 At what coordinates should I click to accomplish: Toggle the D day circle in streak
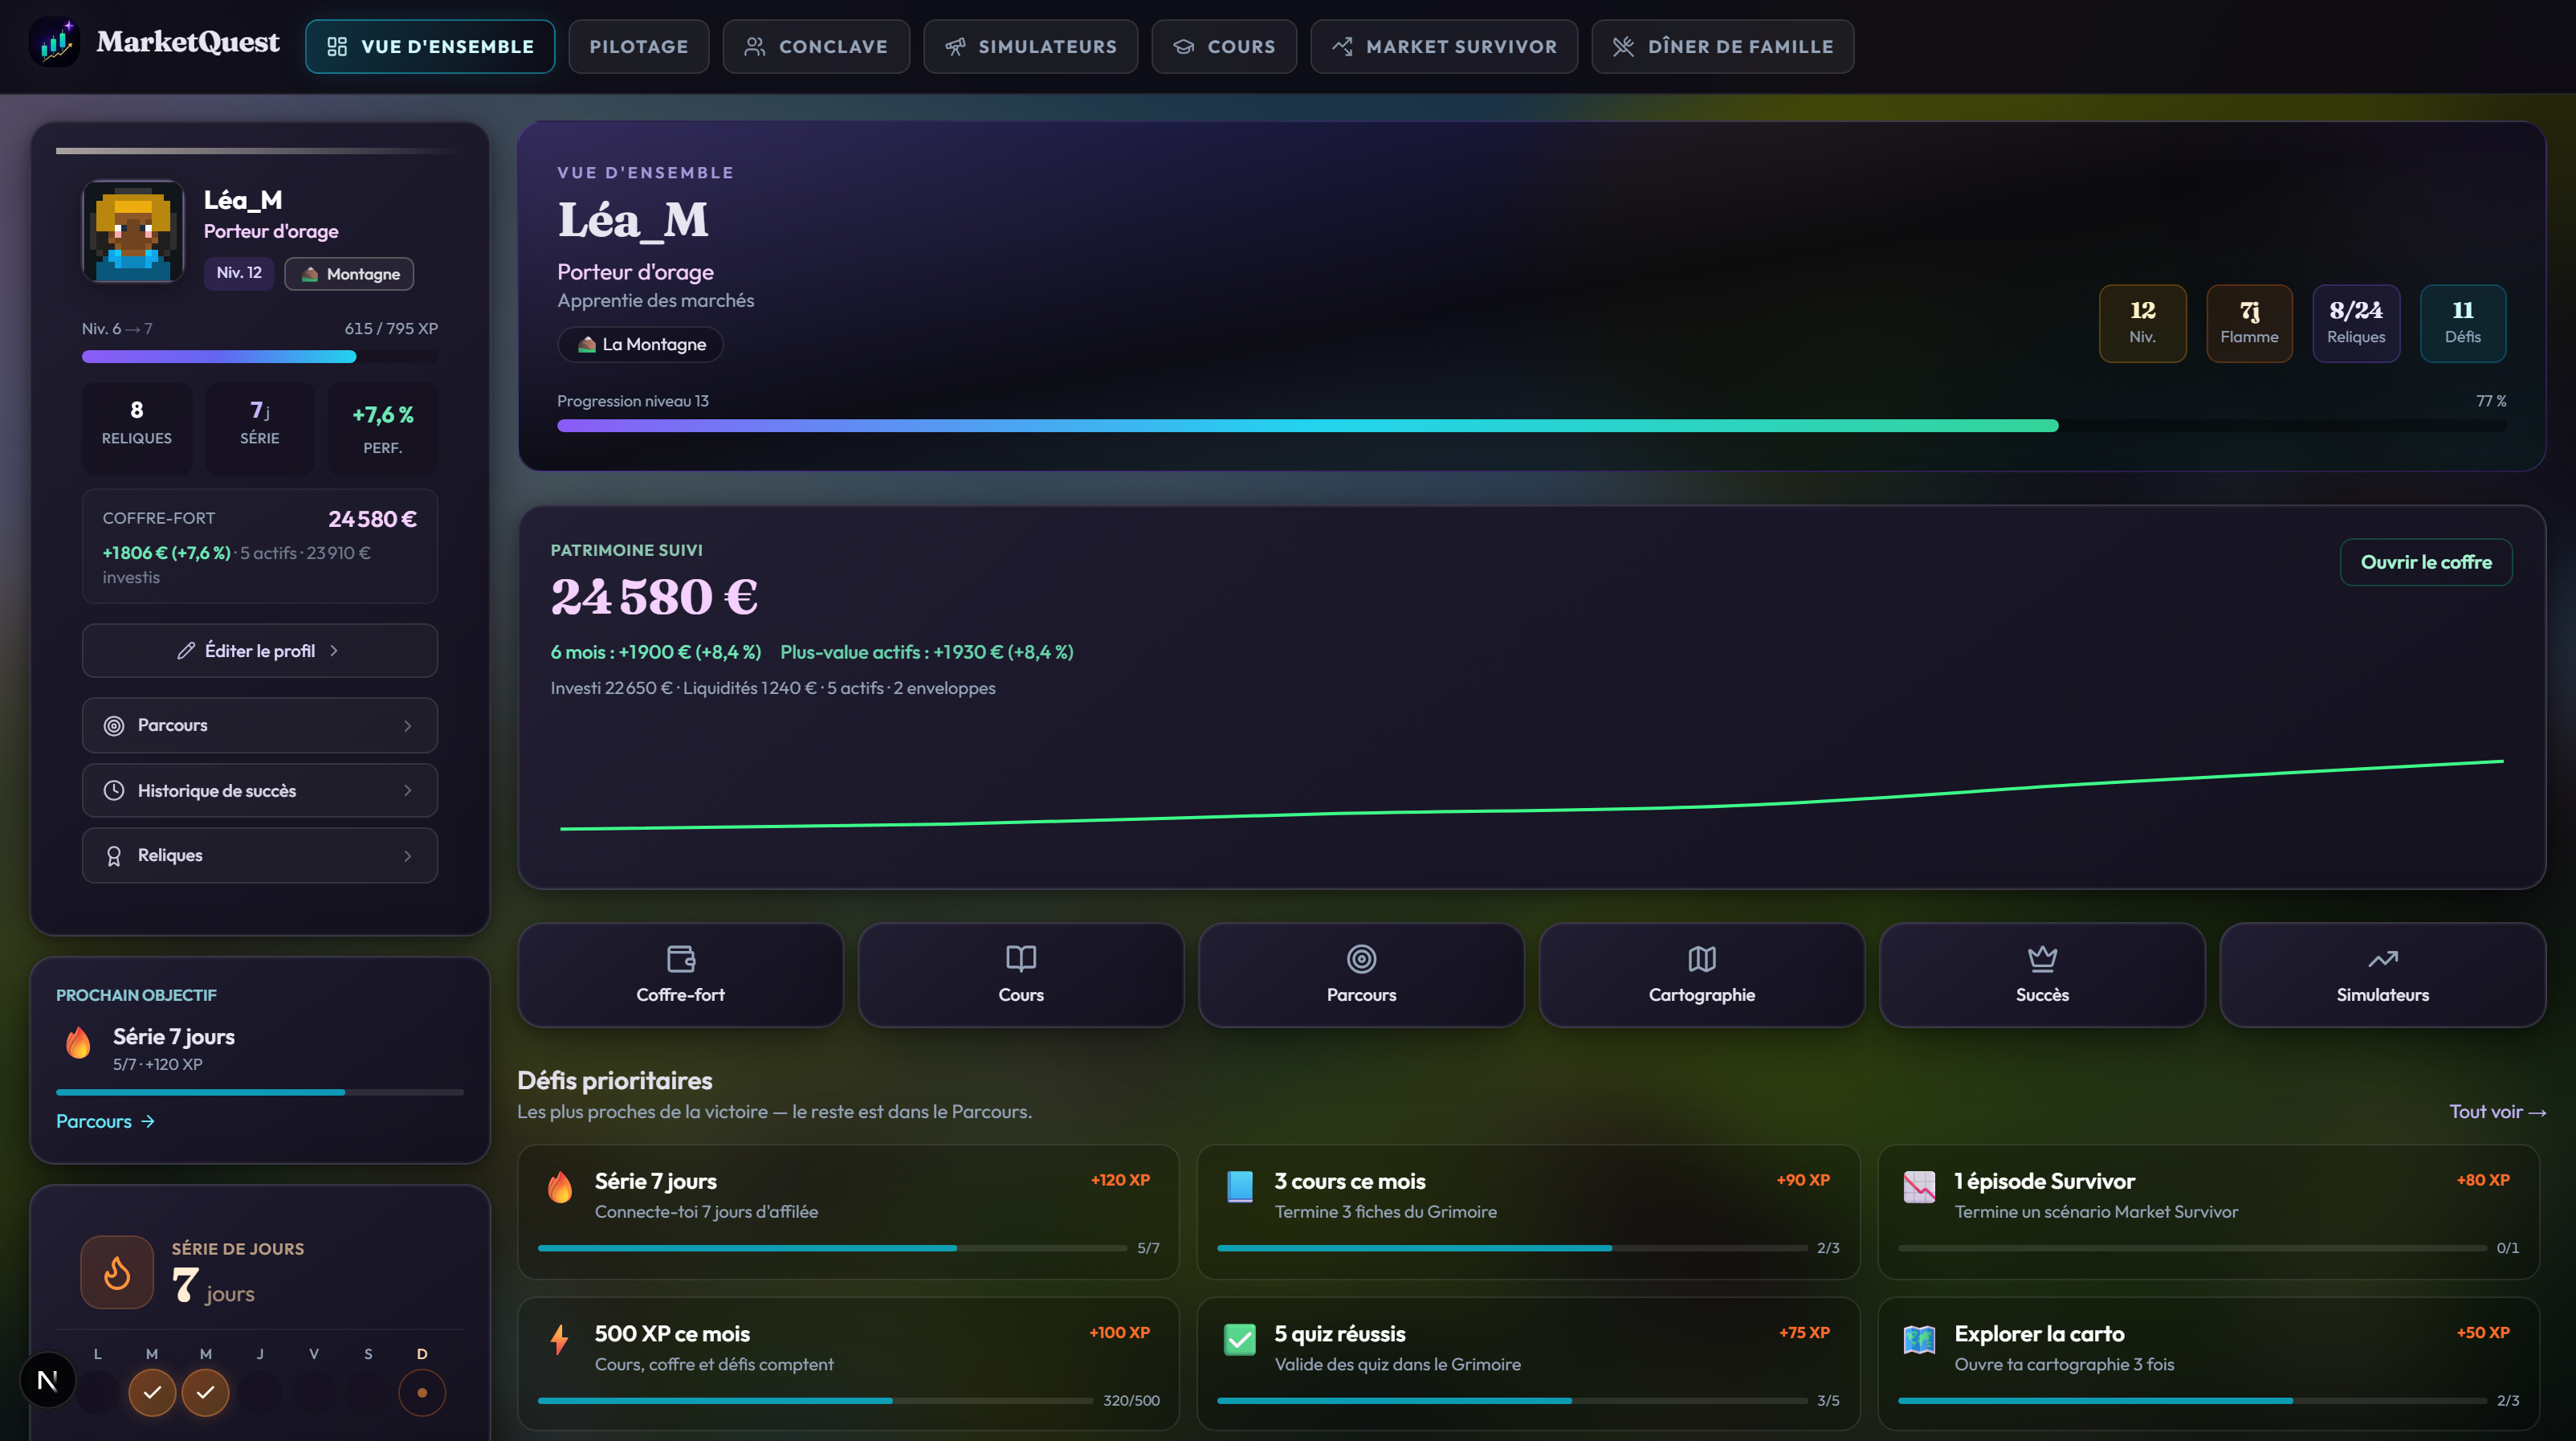point(422,1392)
